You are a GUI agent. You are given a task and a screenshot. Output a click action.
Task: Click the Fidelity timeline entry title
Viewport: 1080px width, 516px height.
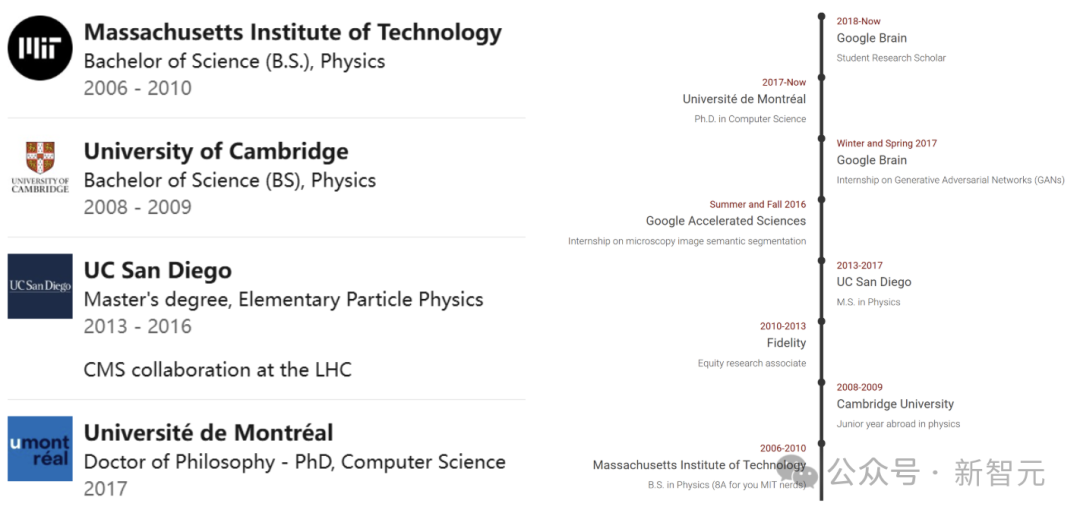[786, 343]
